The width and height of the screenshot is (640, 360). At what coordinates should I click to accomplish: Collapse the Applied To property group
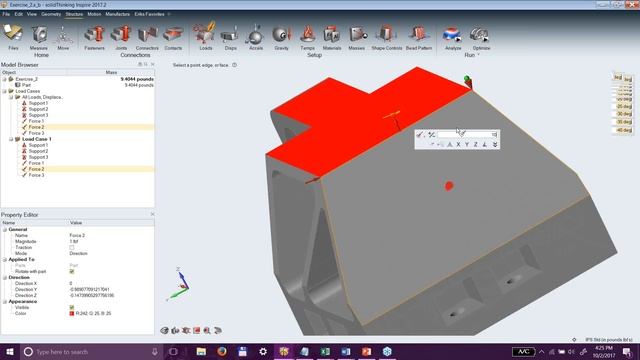click(5, 260)
